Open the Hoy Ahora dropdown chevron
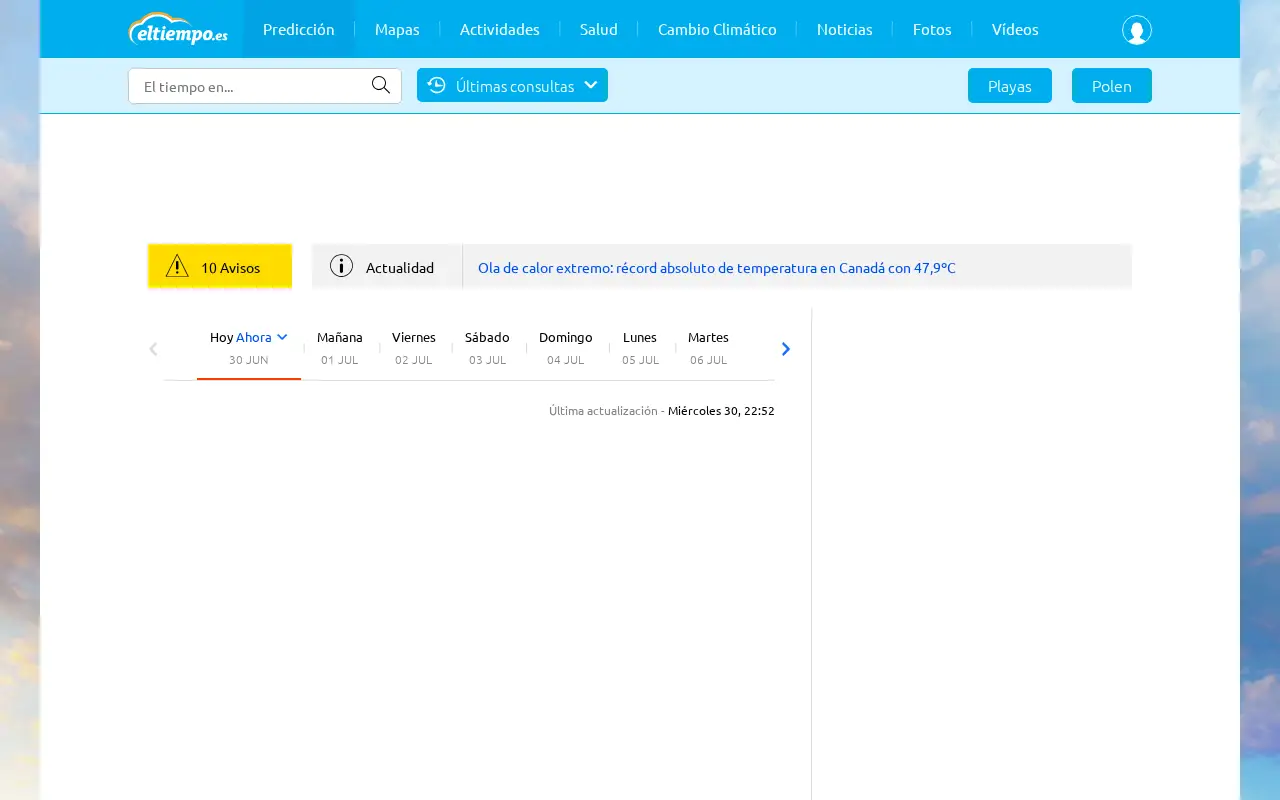Screen dimensions: 1280x800 point(282,337)
